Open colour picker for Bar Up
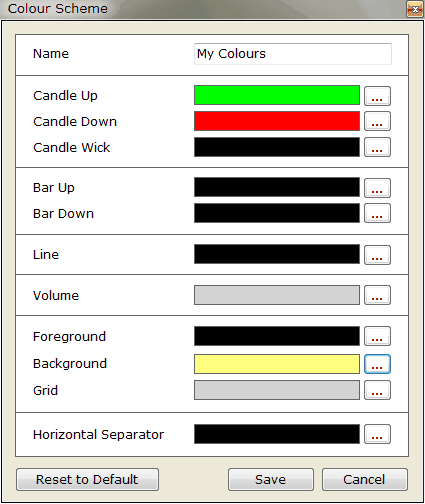The width and height of the screenshot is (425, 504). coord(377,188)
